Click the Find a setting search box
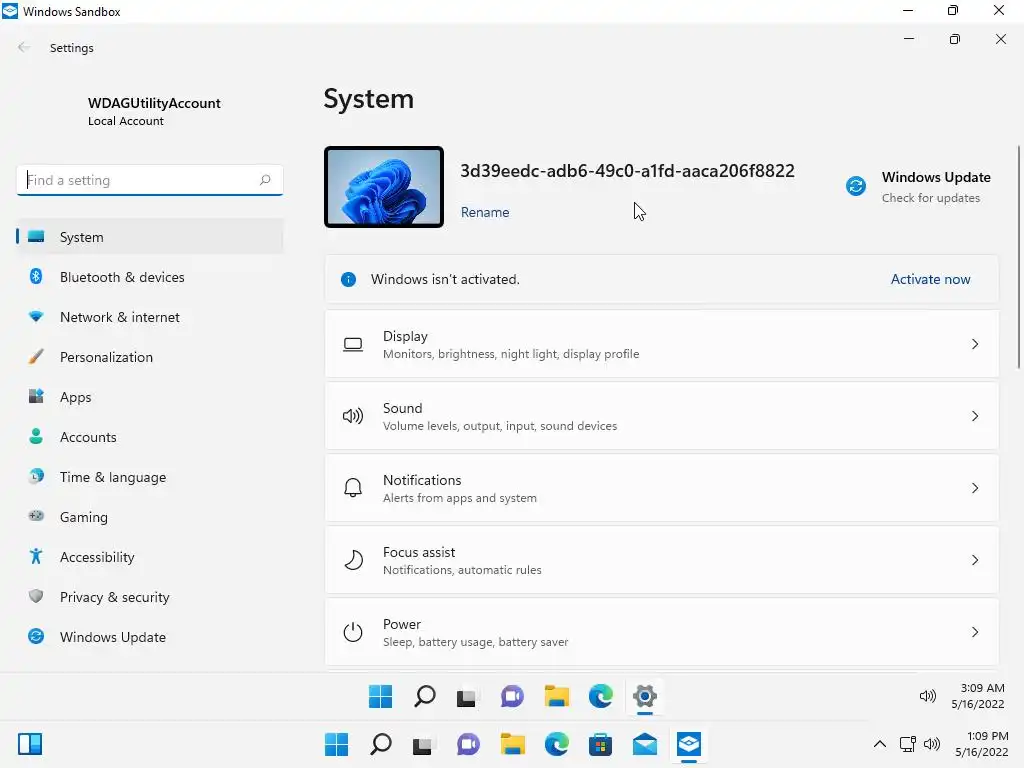Screen dimensions: 1024x768 (150, 180)
